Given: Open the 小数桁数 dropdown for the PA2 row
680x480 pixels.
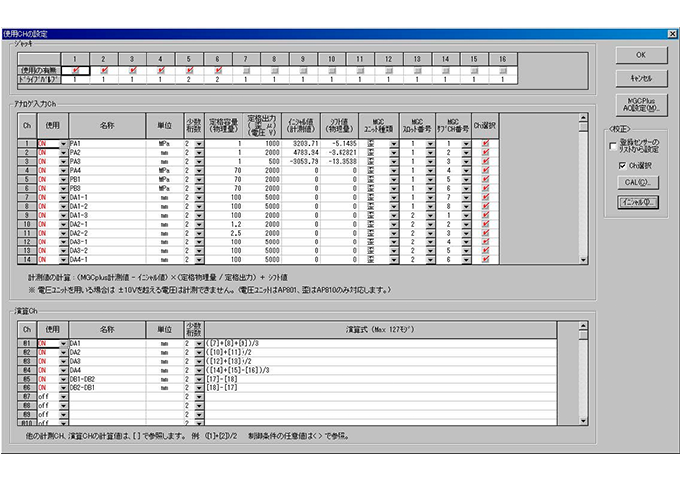Looking at the screenshot, I should (199, 153).
